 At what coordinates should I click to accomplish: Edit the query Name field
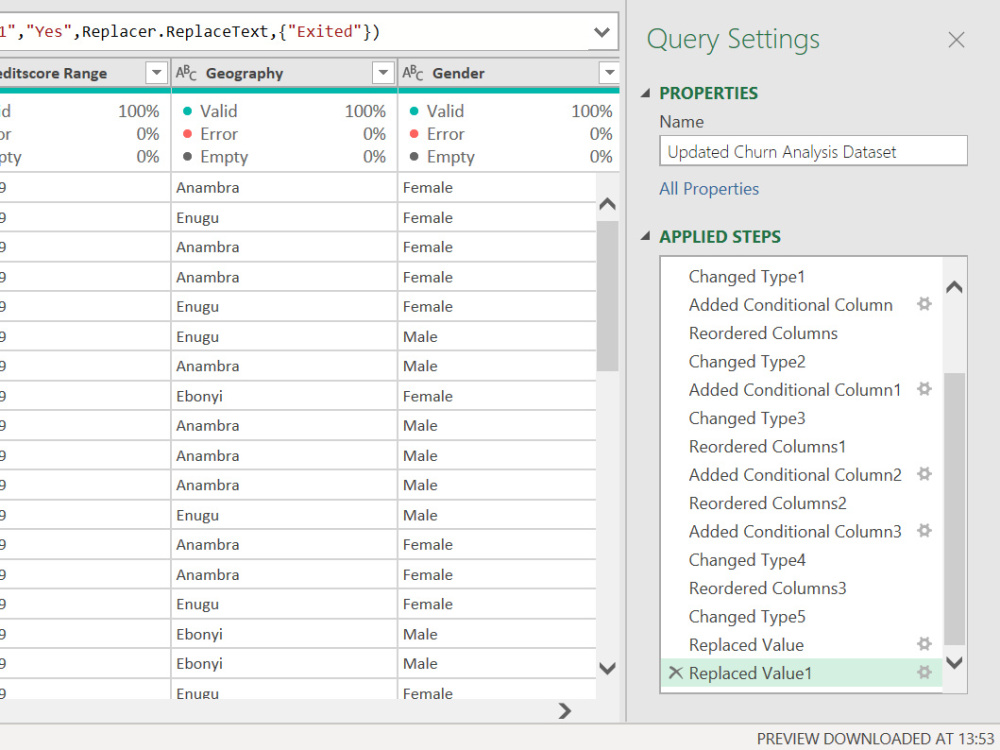tap(813, 151)
